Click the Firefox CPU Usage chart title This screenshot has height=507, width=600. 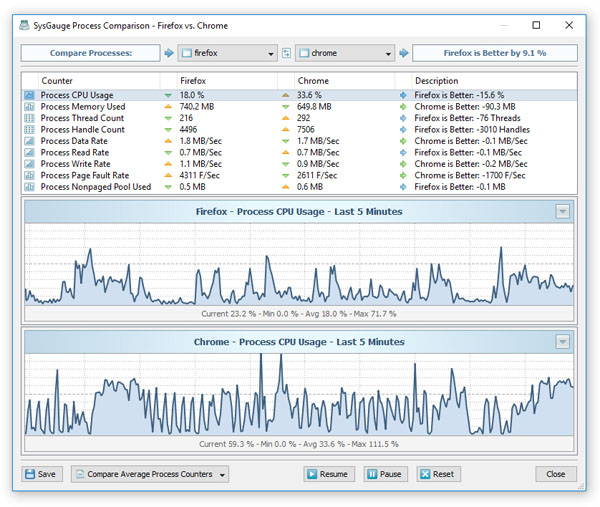click(x=299, y=212)
